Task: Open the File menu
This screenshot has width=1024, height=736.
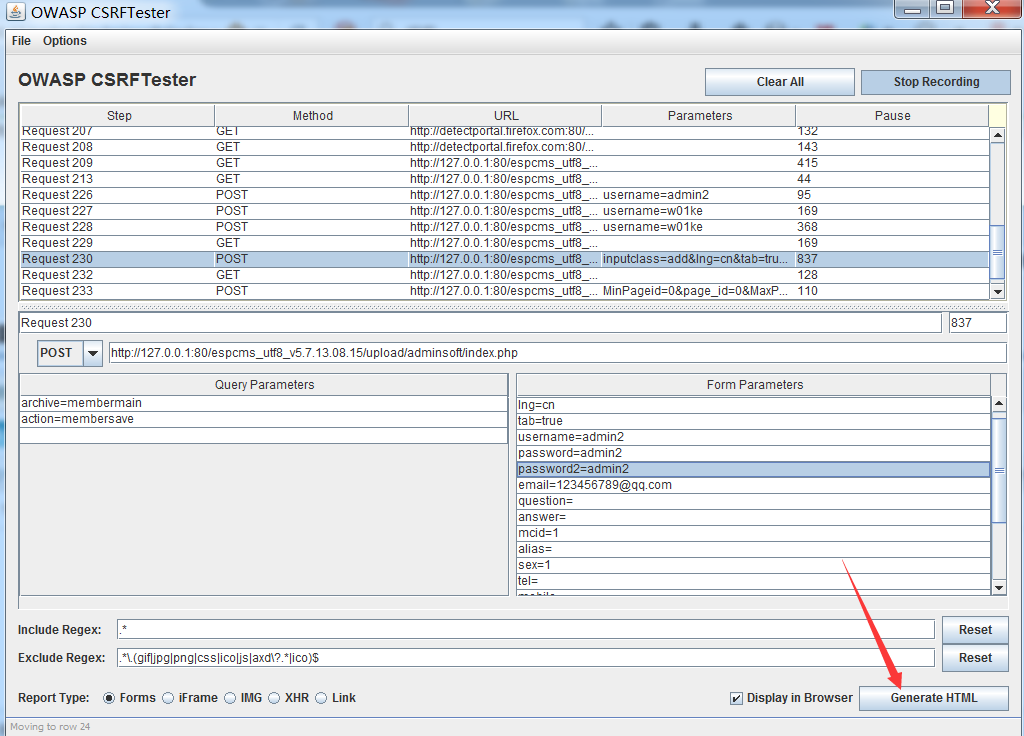Action: click(21, 40)
